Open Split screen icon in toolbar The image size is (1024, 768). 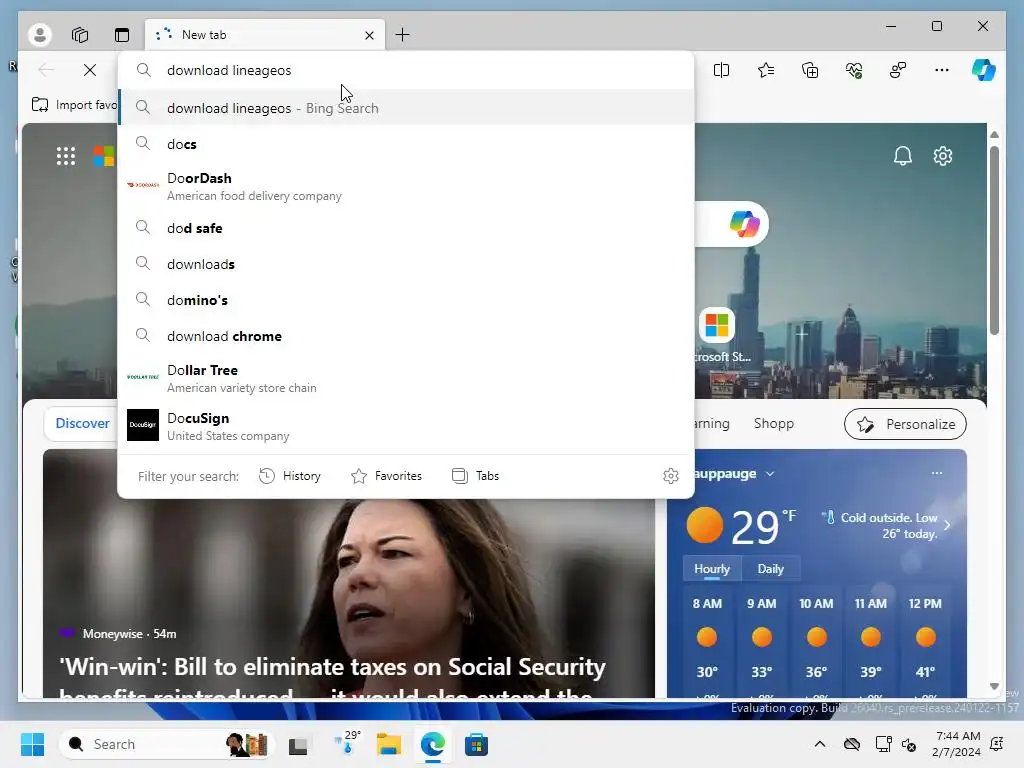click(x=722, y=70)
